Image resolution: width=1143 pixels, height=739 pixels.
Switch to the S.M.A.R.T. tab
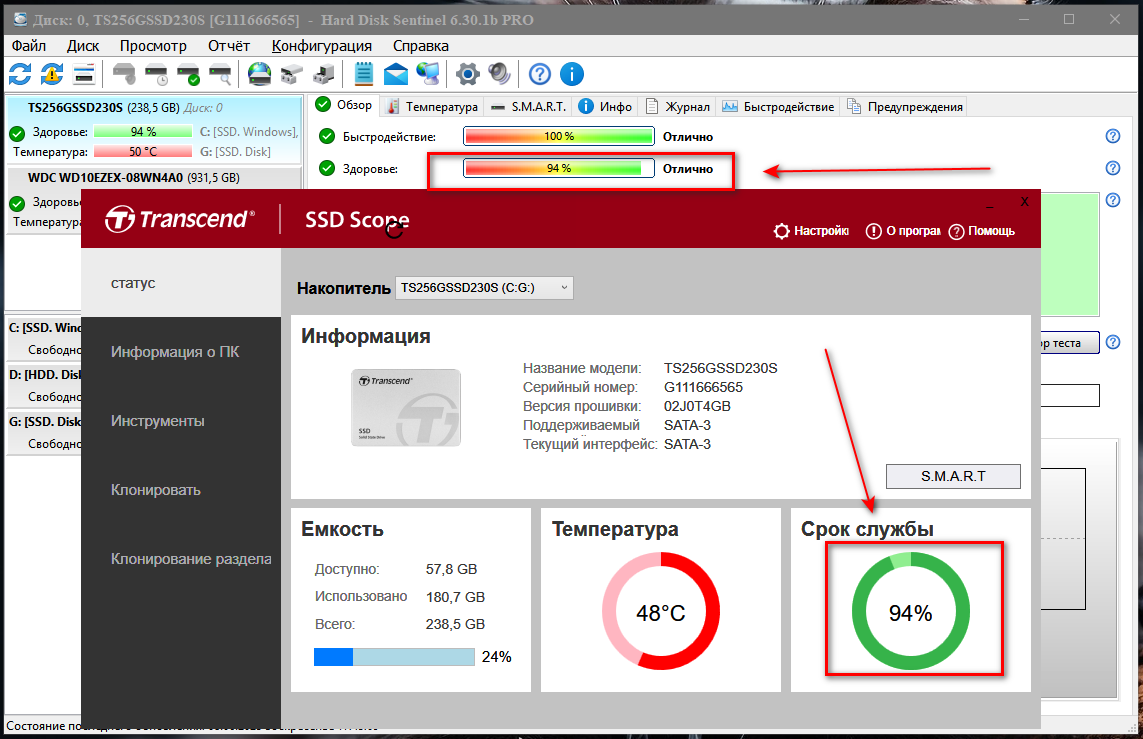click(528, 106)
